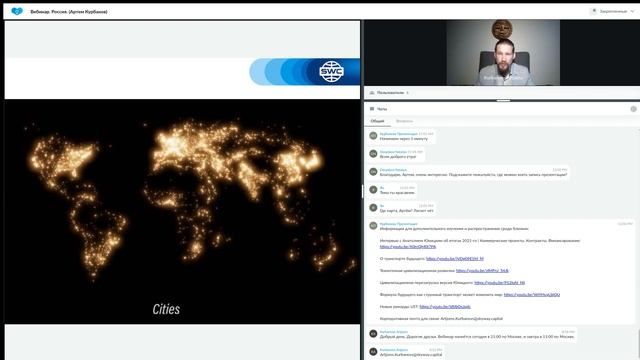
Task: Open the 'Новые рекорды UST' youtu.be link
Action: coord(445,307)
